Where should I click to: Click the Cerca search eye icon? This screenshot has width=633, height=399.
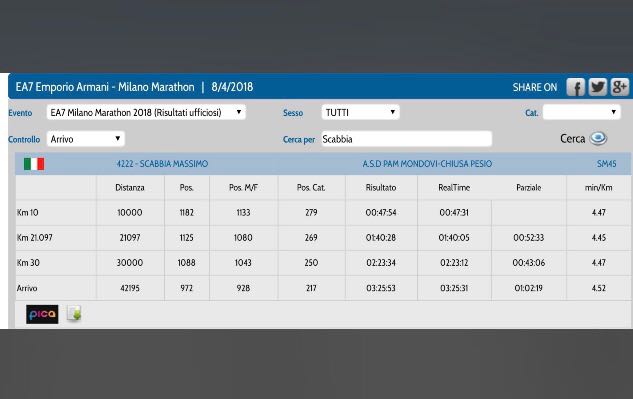click(598, 139)
